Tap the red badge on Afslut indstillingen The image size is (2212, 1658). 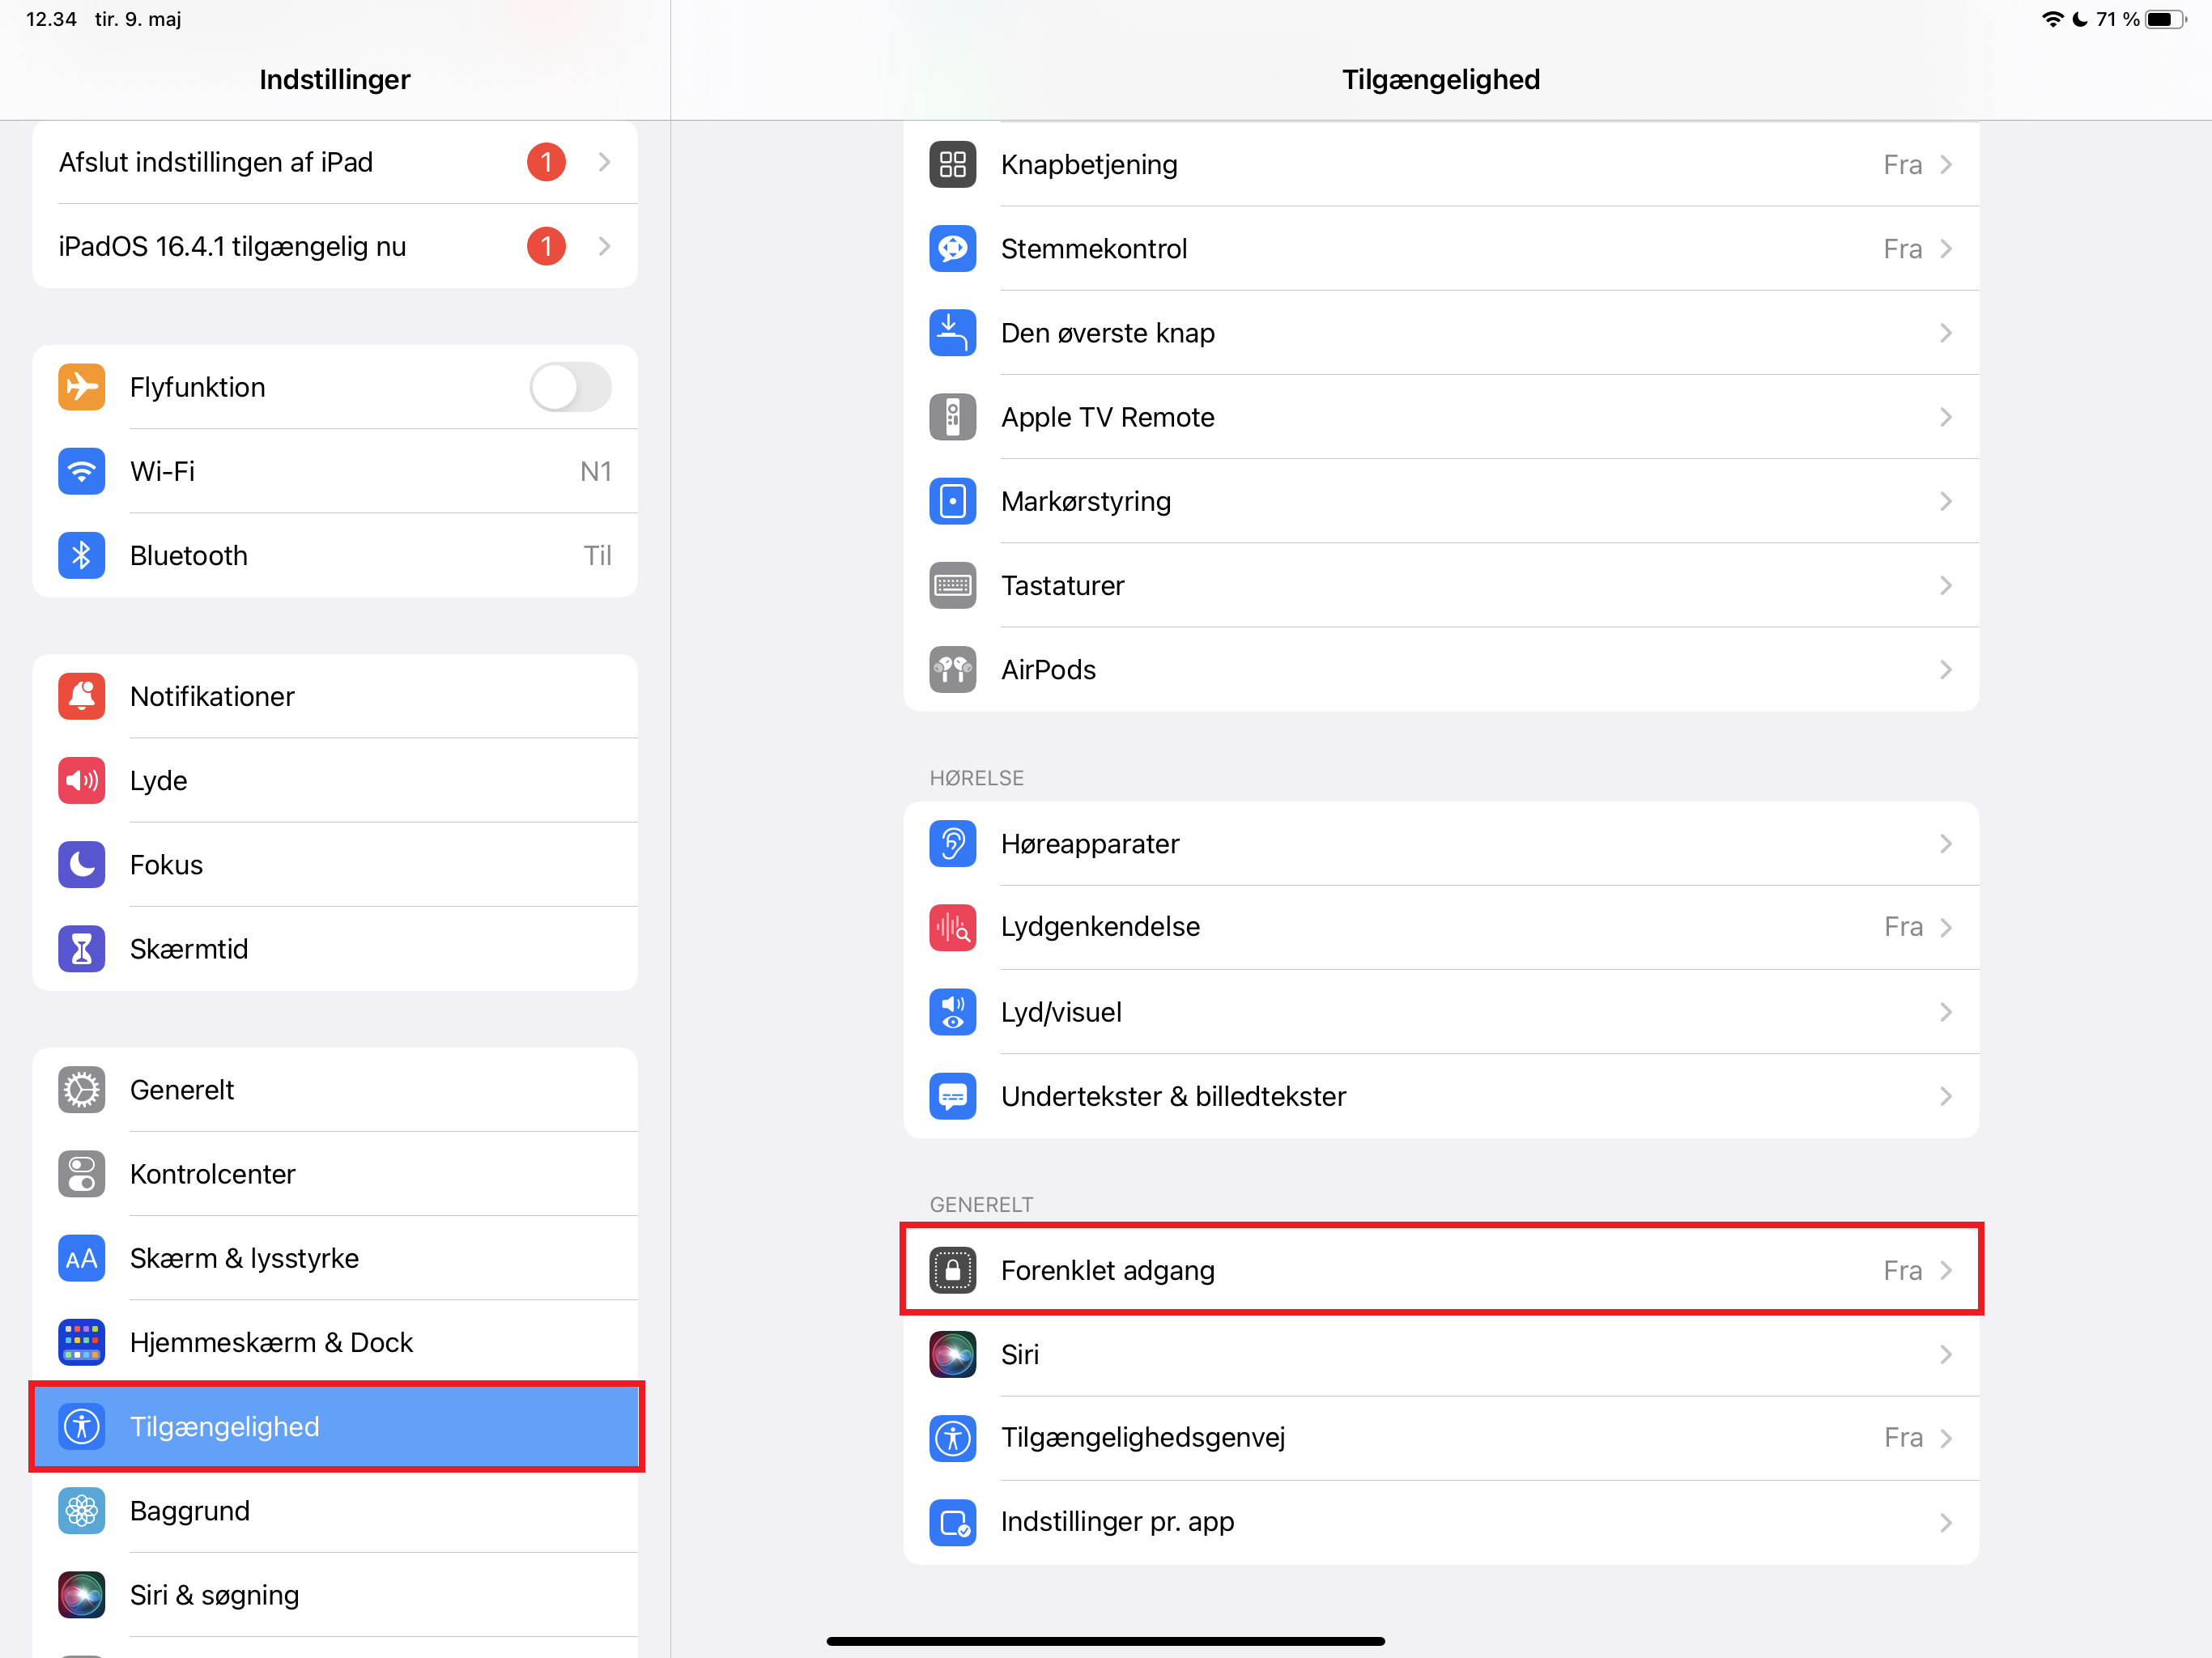coord(546,162)
